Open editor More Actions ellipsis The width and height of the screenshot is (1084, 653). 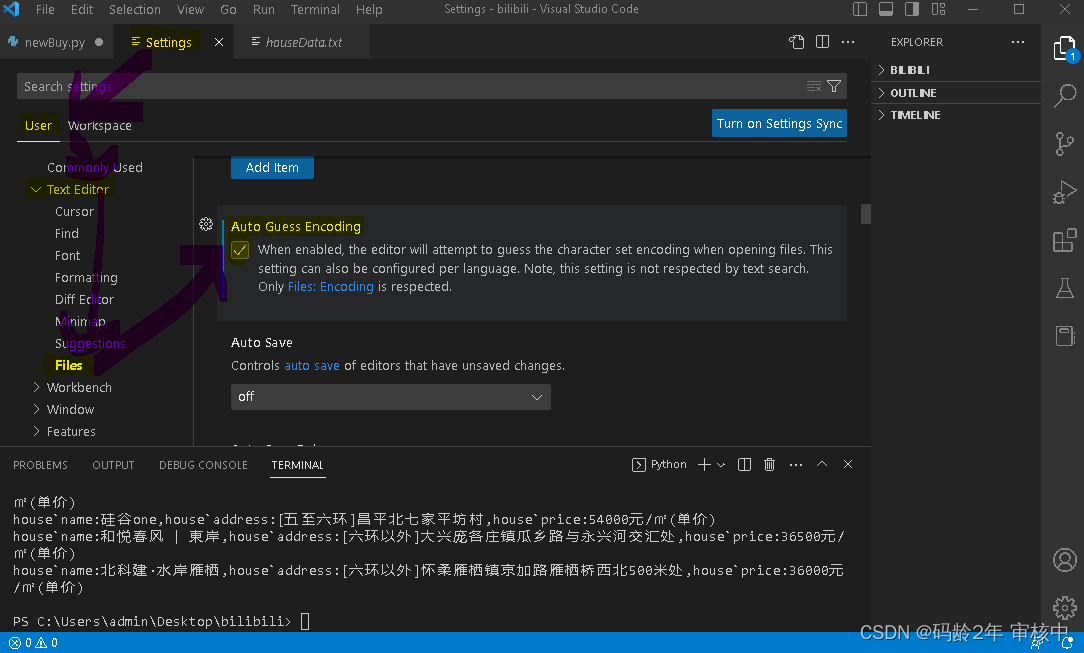(x=848, y=42)
